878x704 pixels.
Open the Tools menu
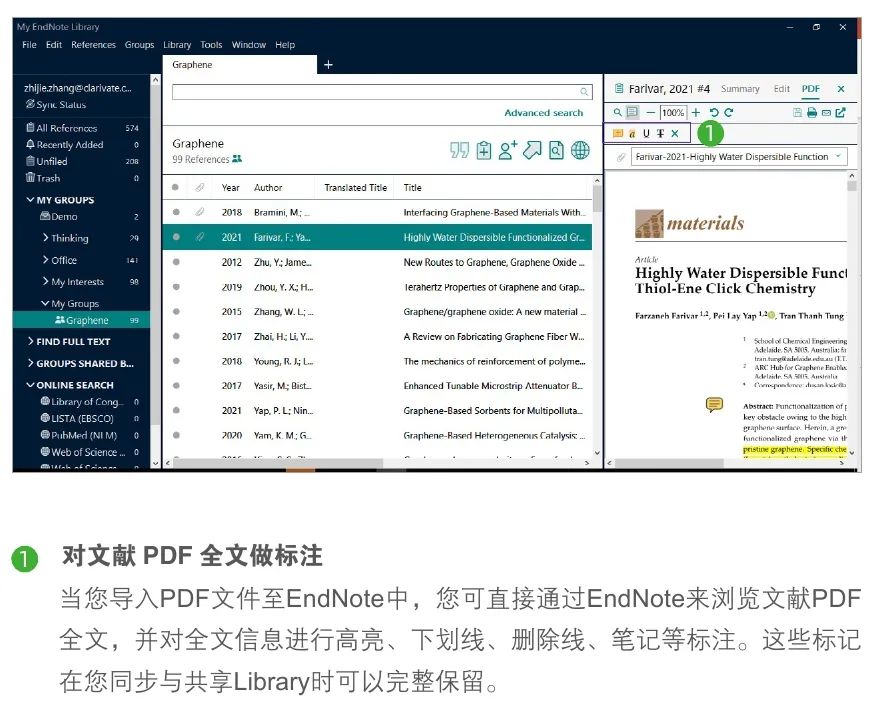click(x=211, y=45)
